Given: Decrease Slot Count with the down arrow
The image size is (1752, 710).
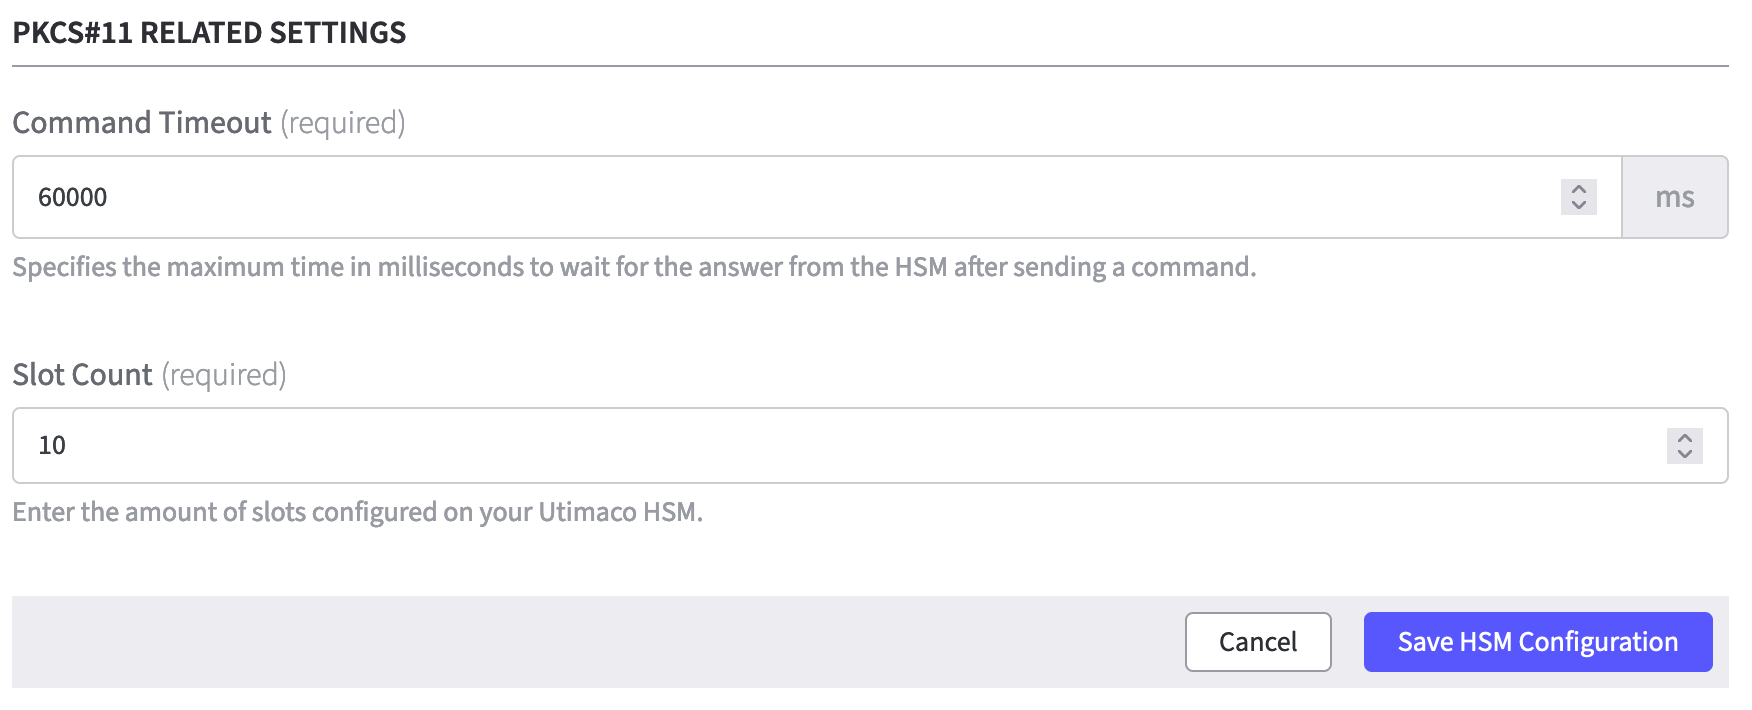Looking at the screenshot, I should pos(1684,454).
